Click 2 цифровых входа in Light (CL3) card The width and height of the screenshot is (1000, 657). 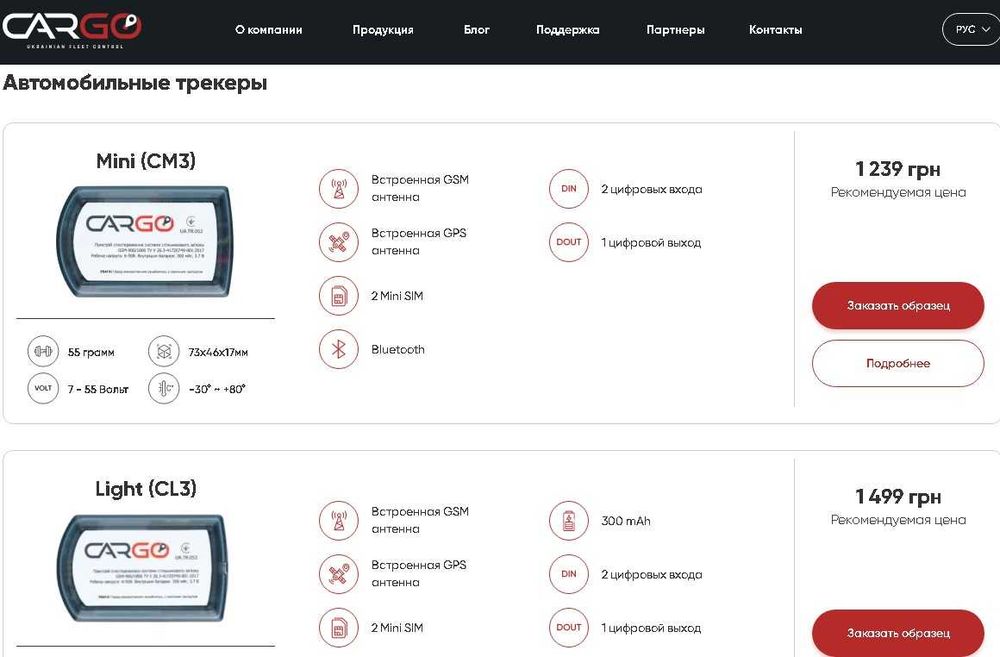click(652, 575)
